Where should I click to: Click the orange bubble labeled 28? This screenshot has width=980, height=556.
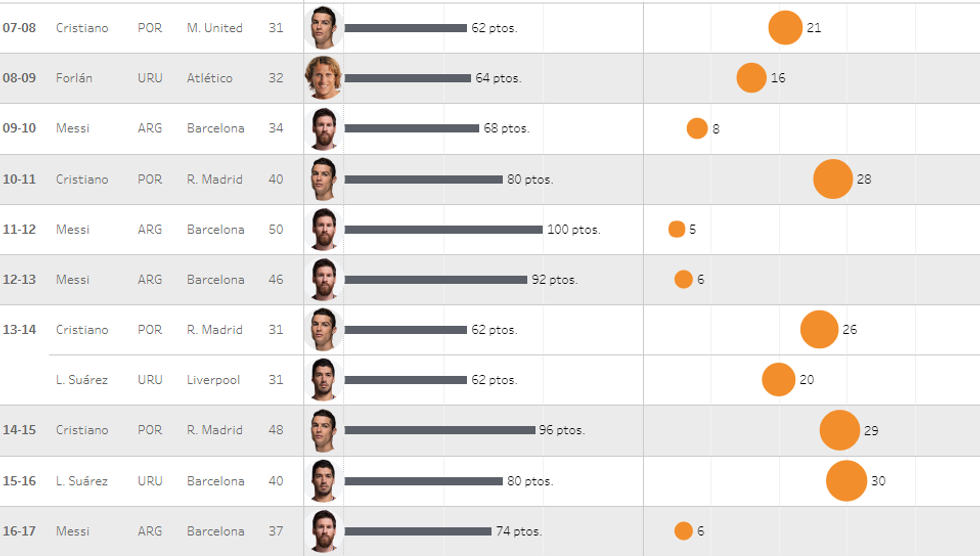(833, 179)
